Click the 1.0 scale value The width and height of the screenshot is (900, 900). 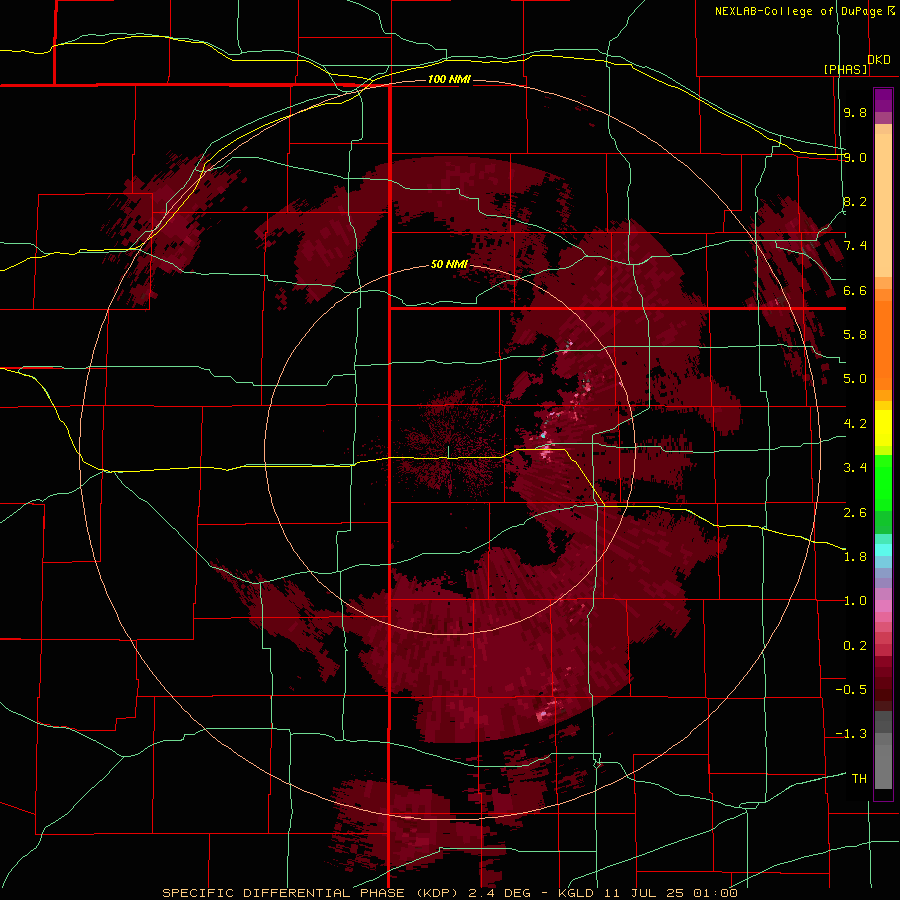(x=855, y=601)
